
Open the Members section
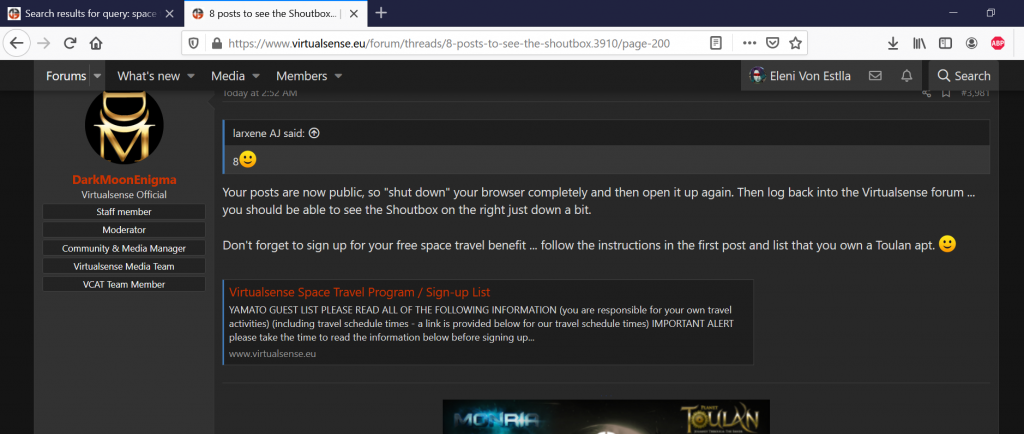click(302, 76)
